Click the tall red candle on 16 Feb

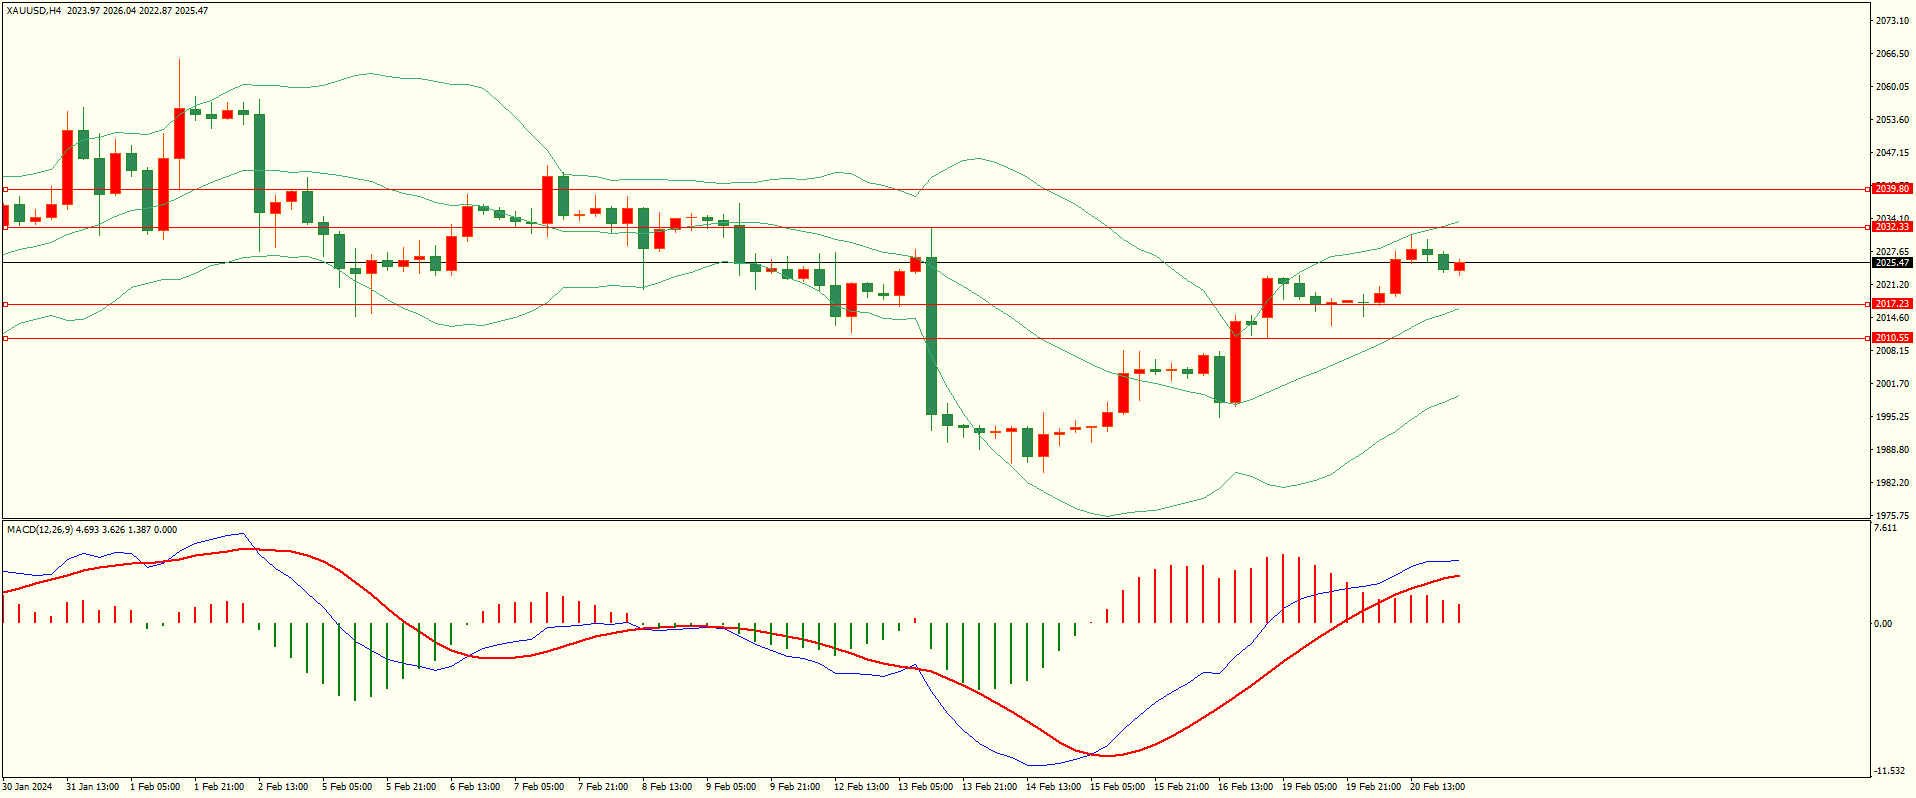pyautogui.click(x=1235, y=362)
